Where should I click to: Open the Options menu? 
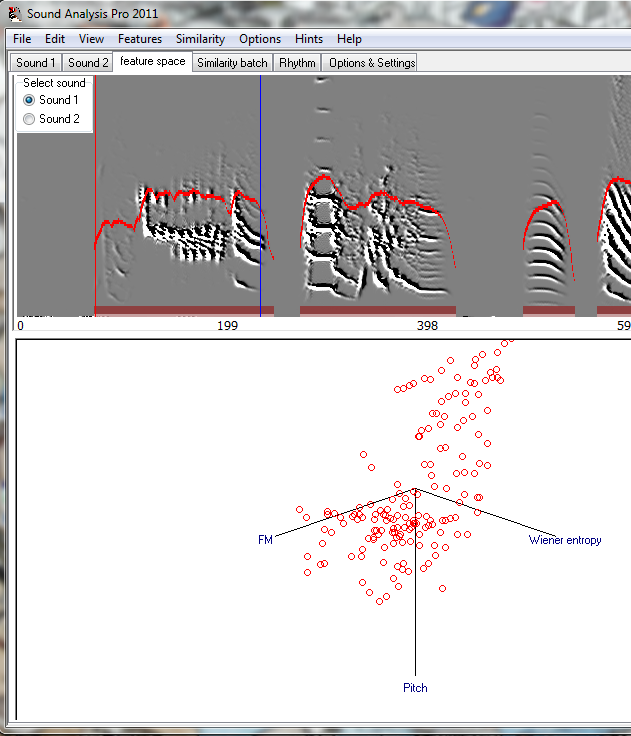(260, 39)
